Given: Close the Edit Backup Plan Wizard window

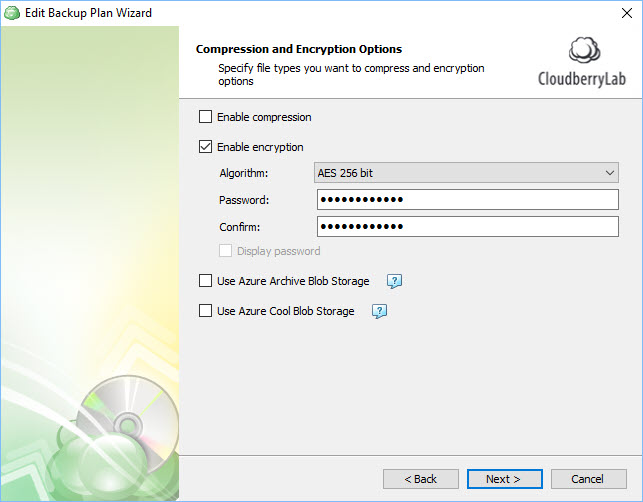Looking at the screenshot, I should coord(627,13).
